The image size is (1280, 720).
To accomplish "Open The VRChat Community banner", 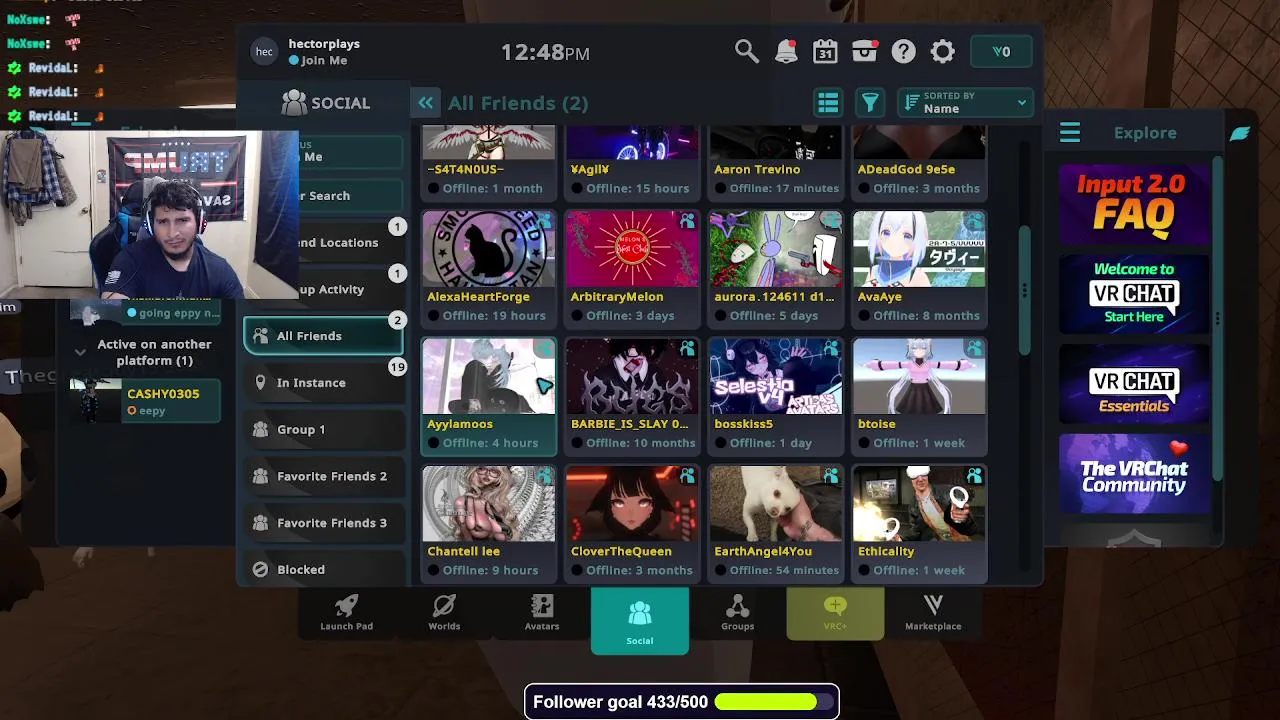I will click(x=1134, y=473).
